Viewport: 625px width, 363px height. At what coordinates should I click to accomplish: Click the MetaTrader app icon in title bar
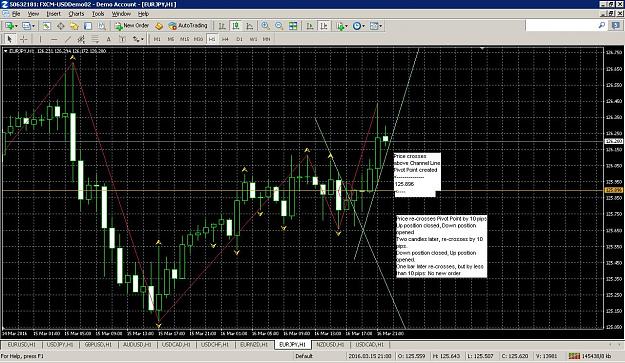coord(5,4)
